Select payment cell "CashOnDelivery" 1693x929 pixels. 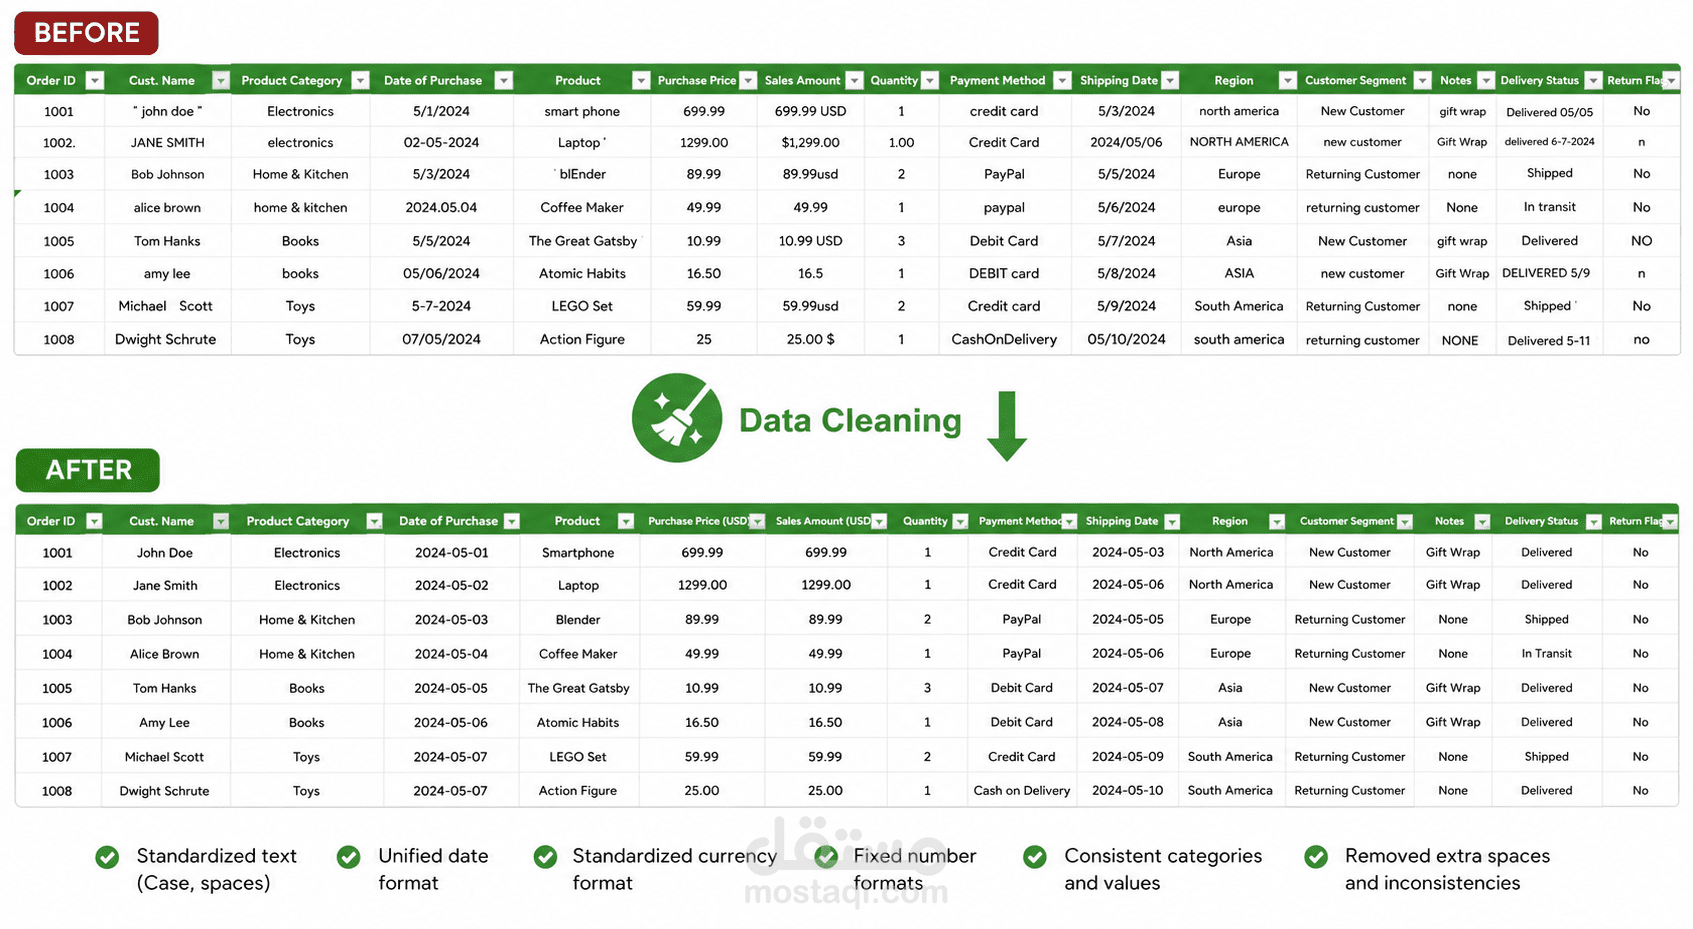point(1004,339)
